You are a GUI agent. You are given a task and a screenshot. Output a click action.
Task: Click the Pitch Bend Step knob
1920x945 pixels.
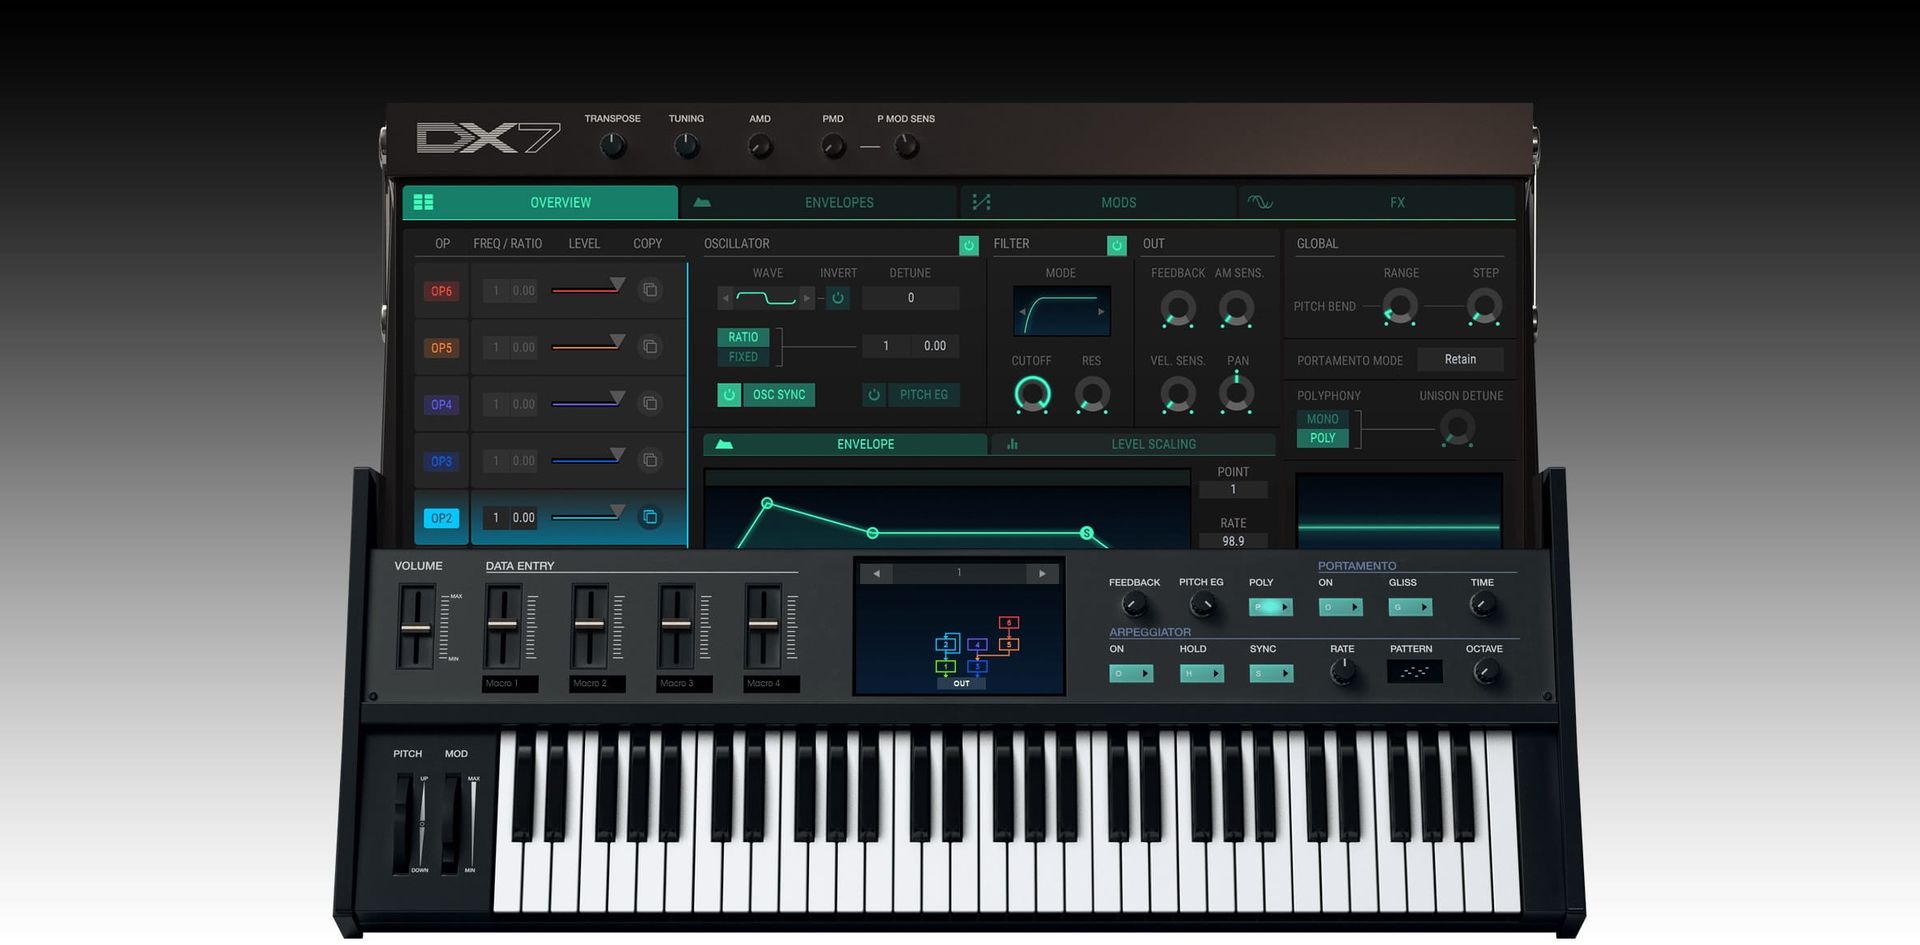coord(1485,306)
